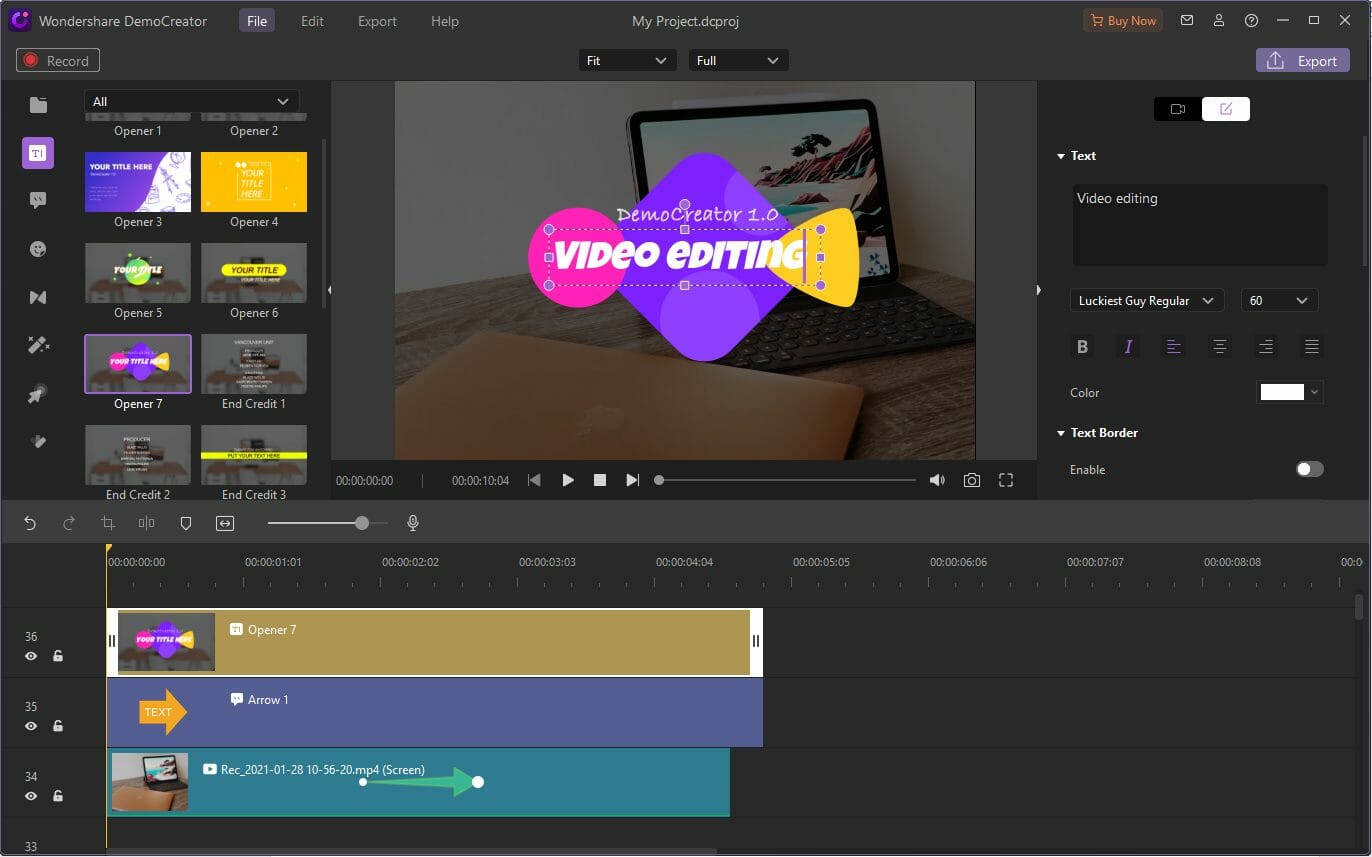Click the preview playback progress bar
The height and width of the screenshot is (857, 1372).
tap(785, 480)
